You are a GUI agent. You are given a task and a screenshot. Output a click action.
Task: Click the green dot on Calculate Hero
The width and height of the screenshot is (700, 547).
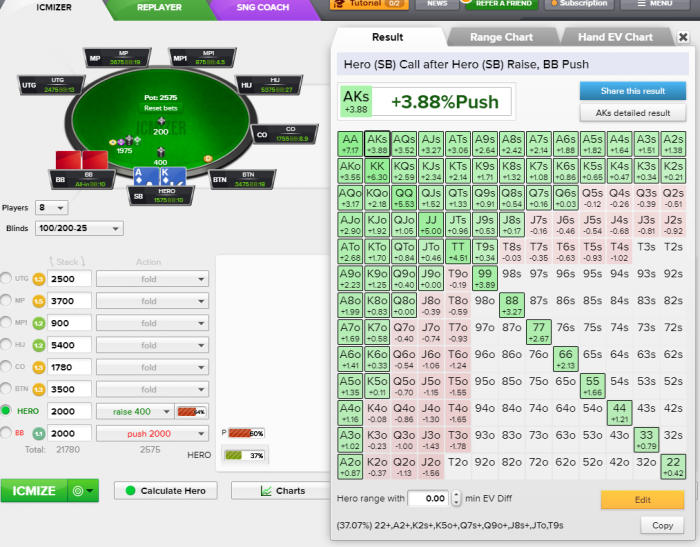point(130,490)
